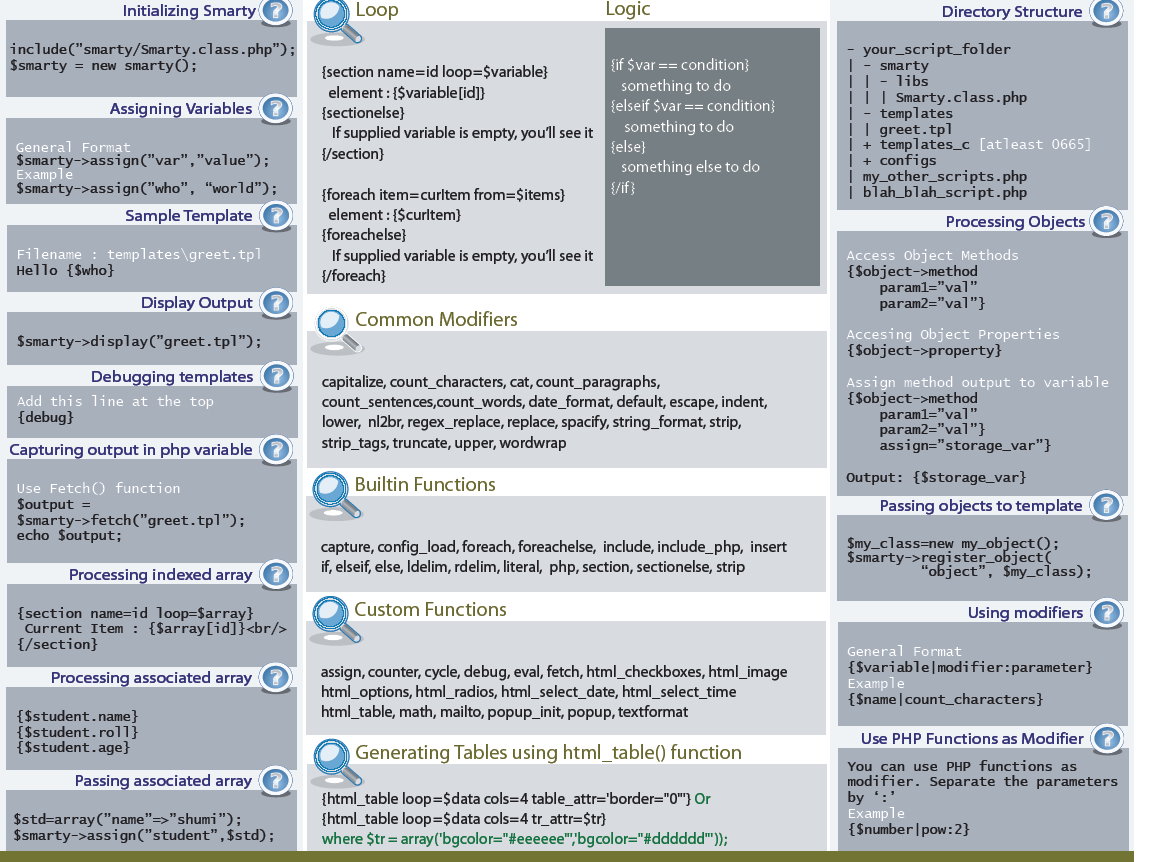Click the help icon beside Directory Structure
The width and height of the screenshot is (1154, 862).
1106,13
